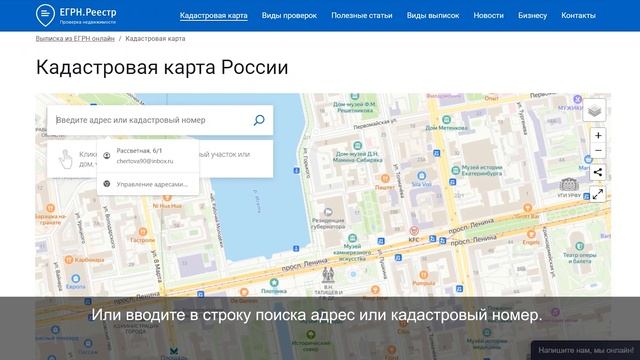Click the Музей камнерезного искусства marker
Image resolution: width=640 pixels, height=360 pixels.
click(352, 238)
